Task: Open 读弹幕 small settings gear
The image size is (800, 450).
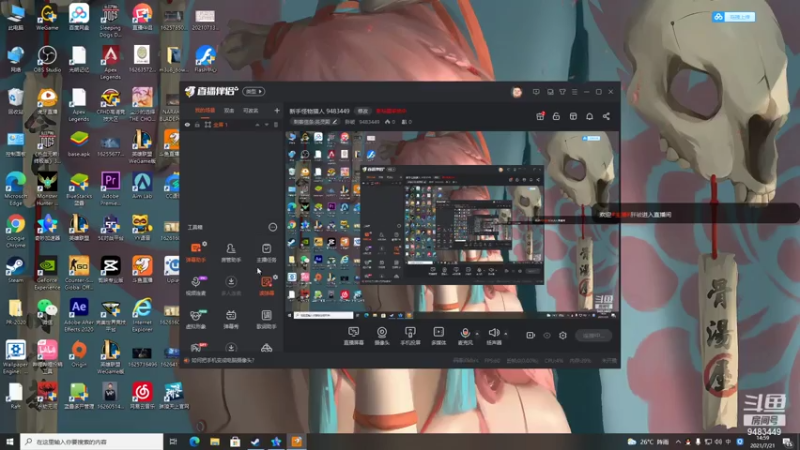Action: pyautogui.click(x=276, y=277)
